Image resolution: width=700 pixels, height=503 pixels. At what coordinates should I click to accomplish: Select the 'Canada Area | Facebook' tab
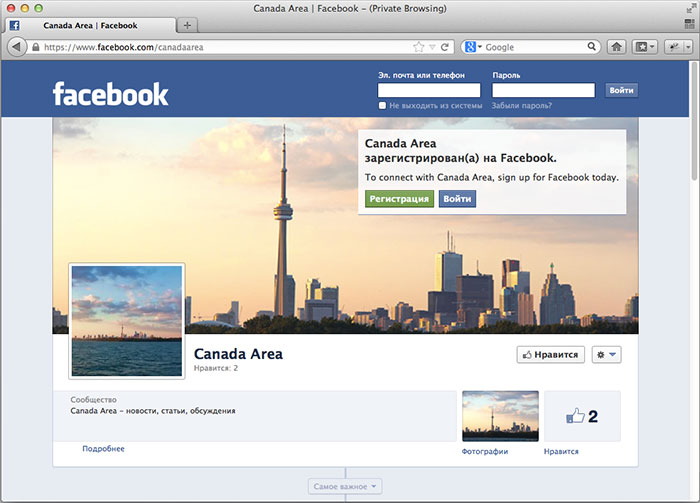pyautogui.click(x=90, y=25)
